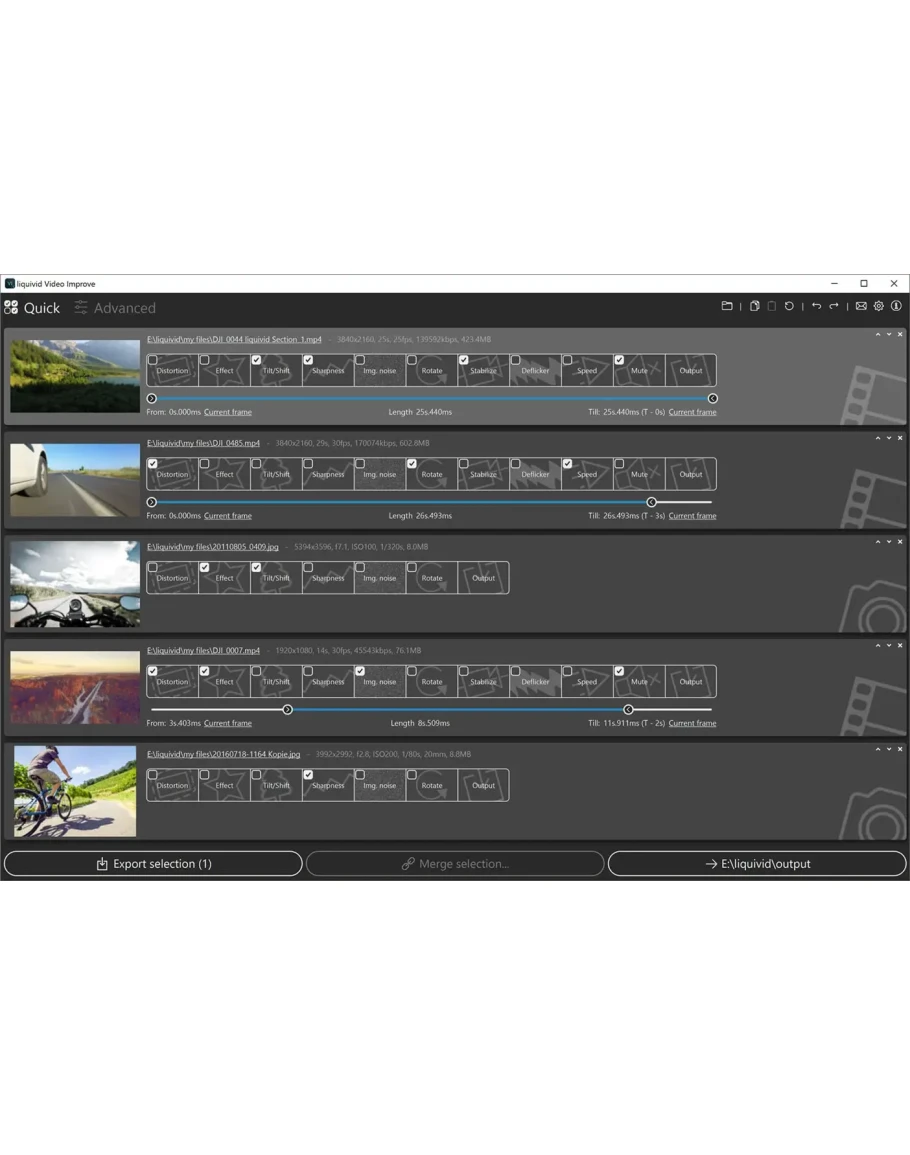The width and height of the screenshot is (910, 1155).
Task: Click the info icon in toolbar
Action: point(896,306)
